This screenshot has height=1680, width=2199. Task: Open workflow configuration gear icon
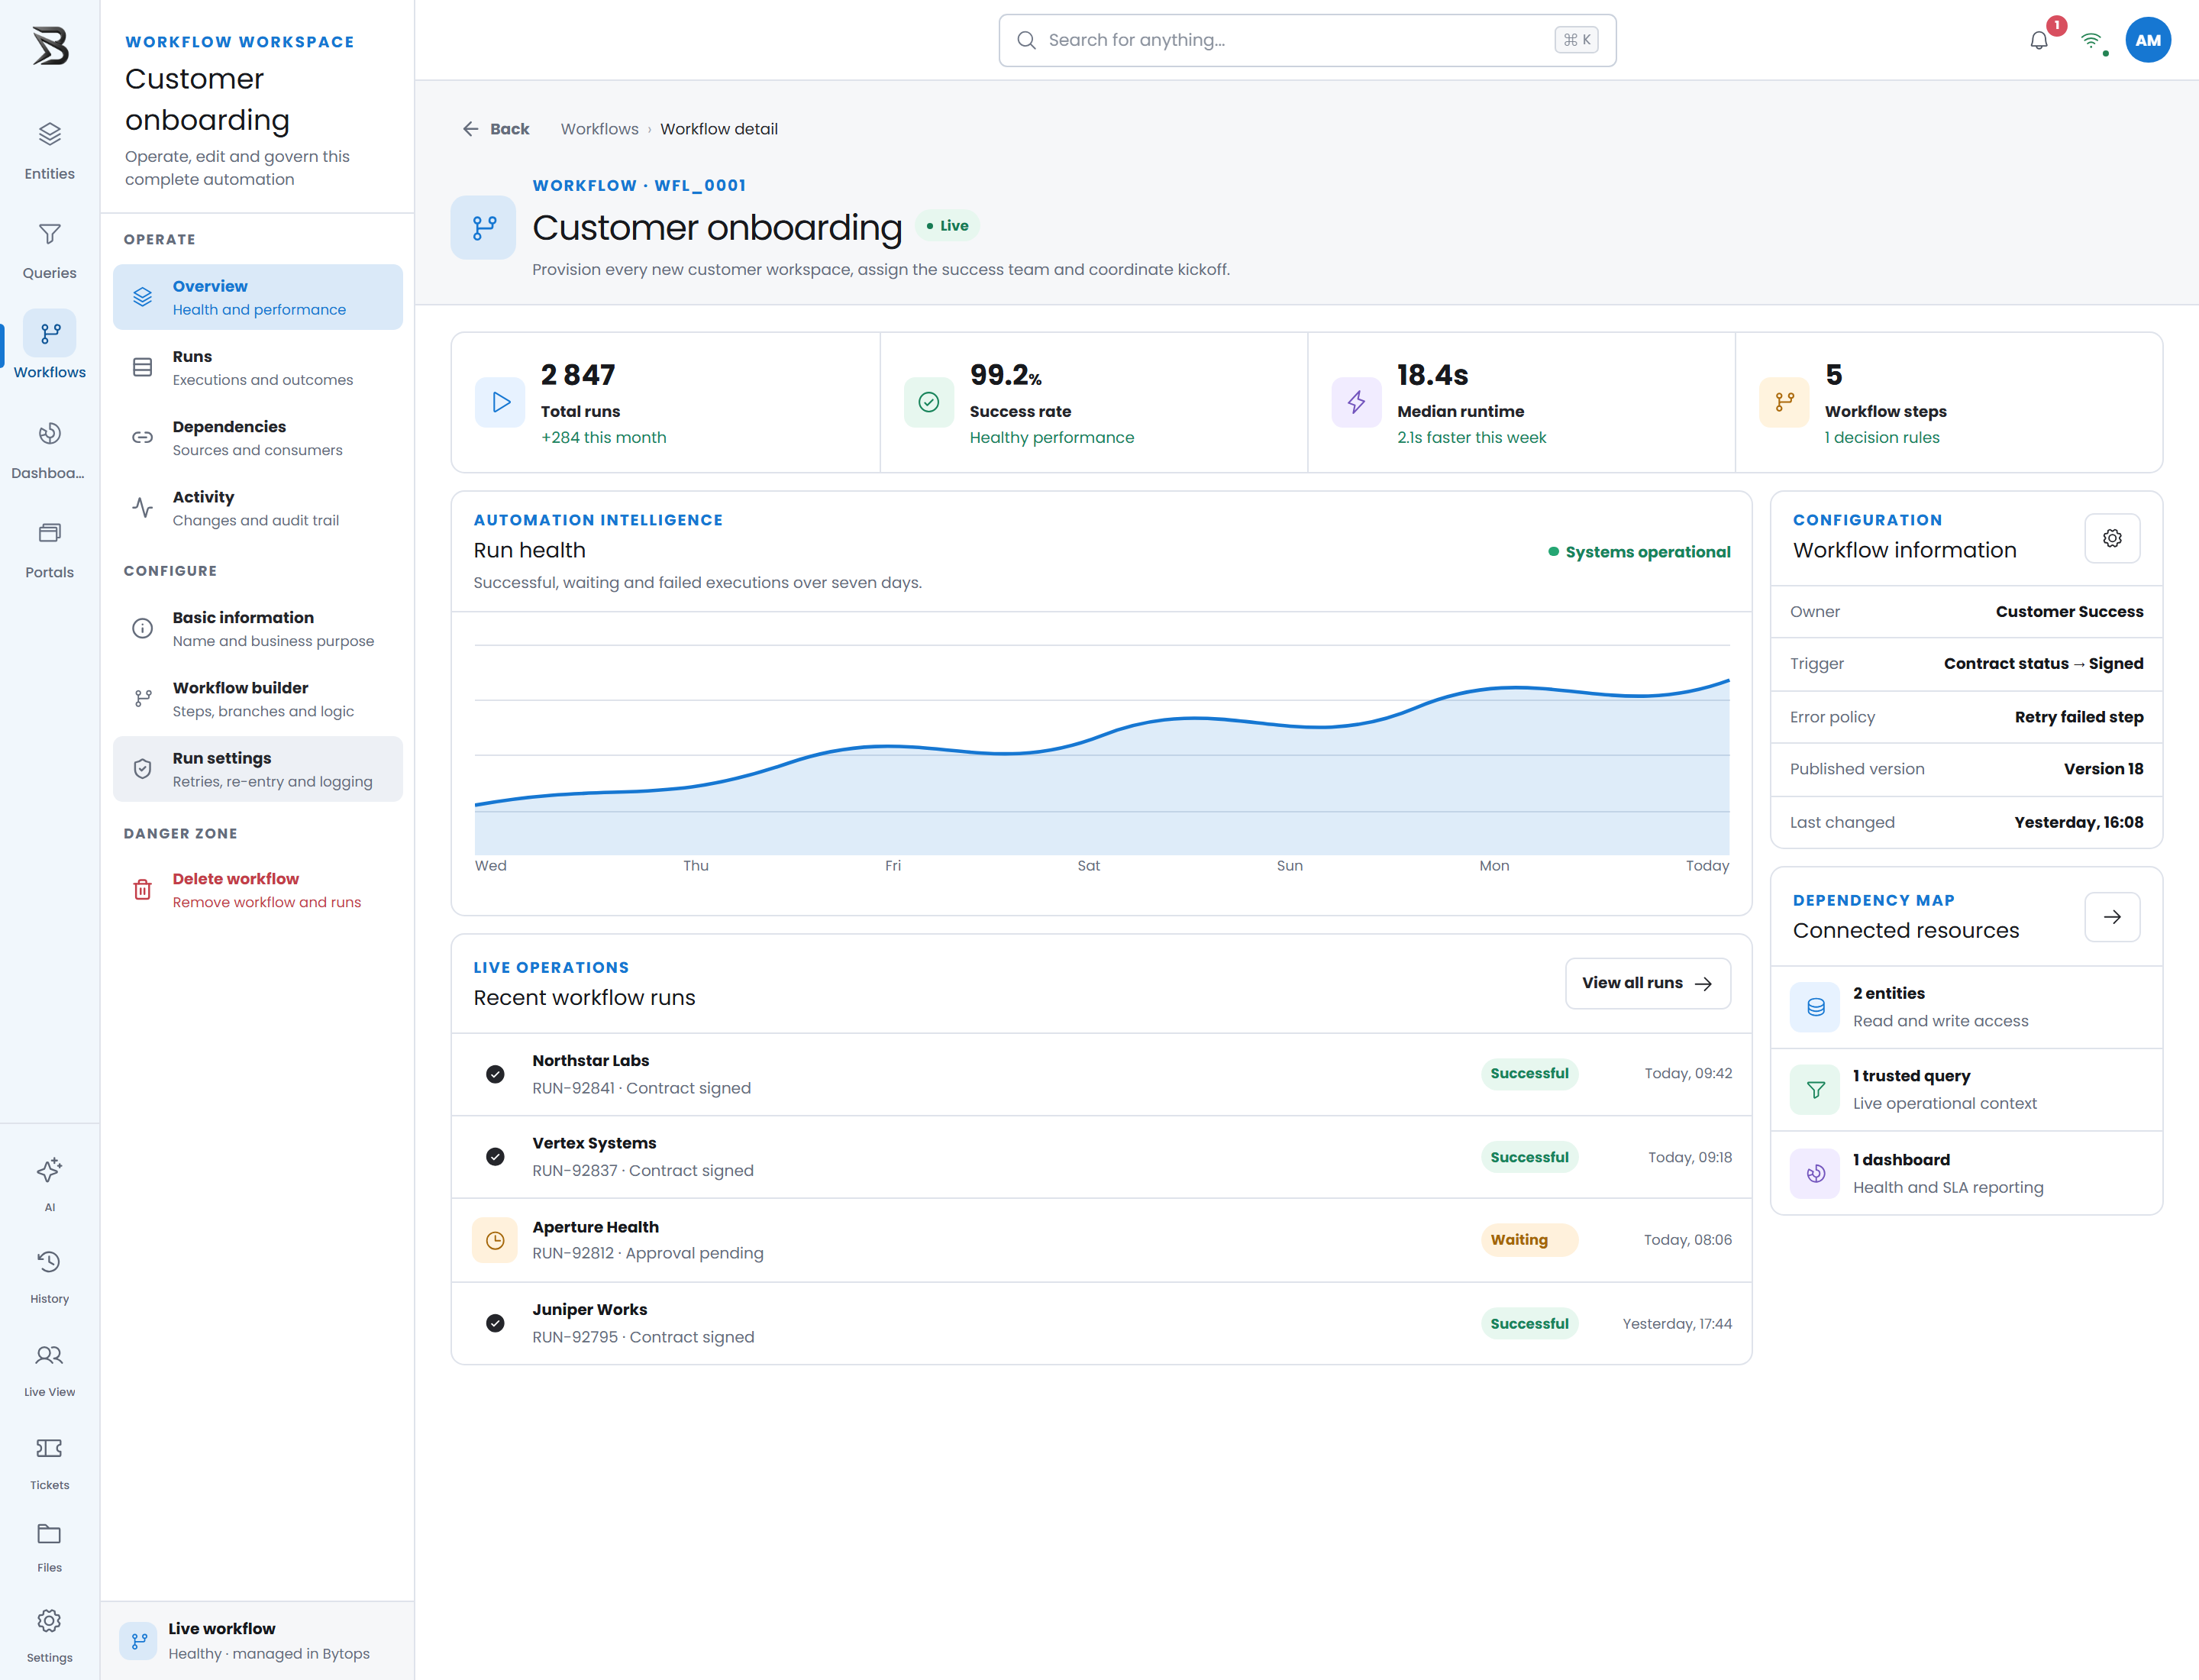[2112, 538]
